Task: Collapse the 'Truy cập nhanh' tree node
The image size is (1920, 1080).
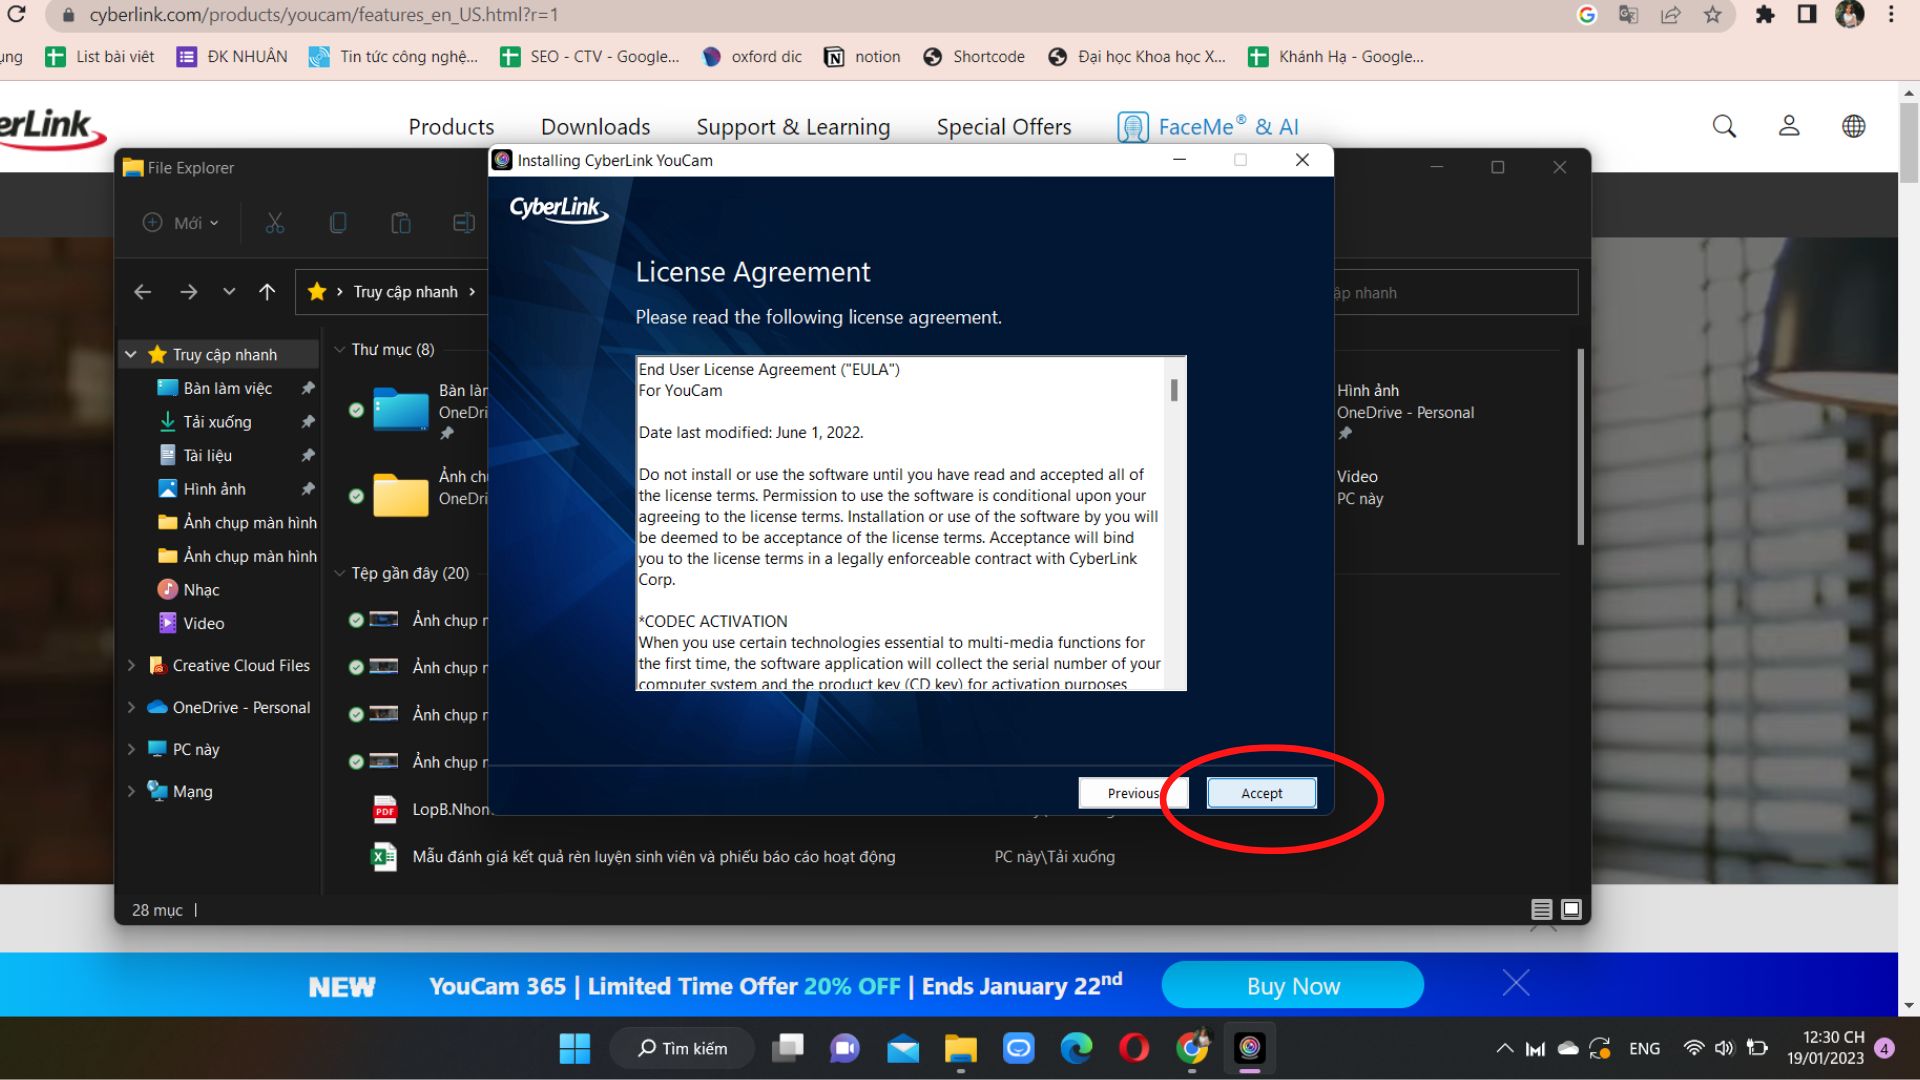Action: click(x=131, y=354)
